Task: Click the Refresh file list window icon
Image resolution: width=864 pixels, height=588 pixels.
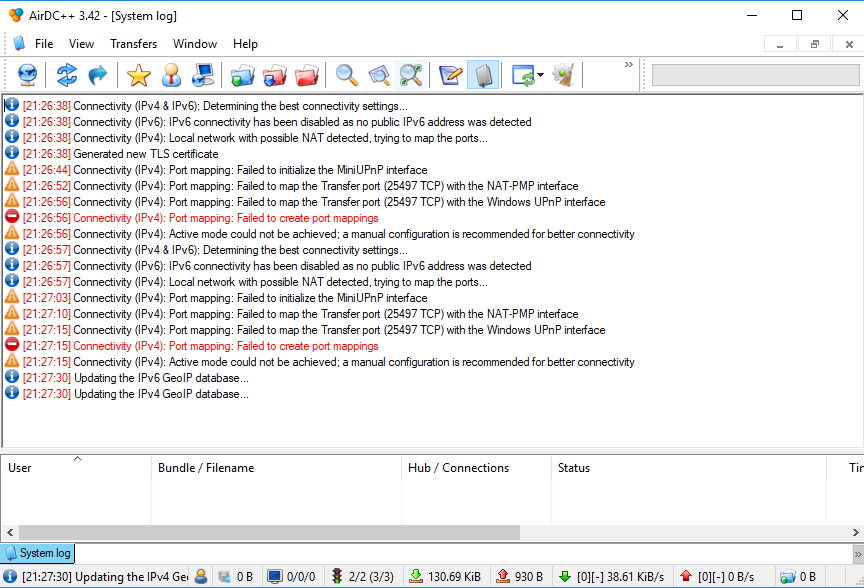Action: coord(522,74)
